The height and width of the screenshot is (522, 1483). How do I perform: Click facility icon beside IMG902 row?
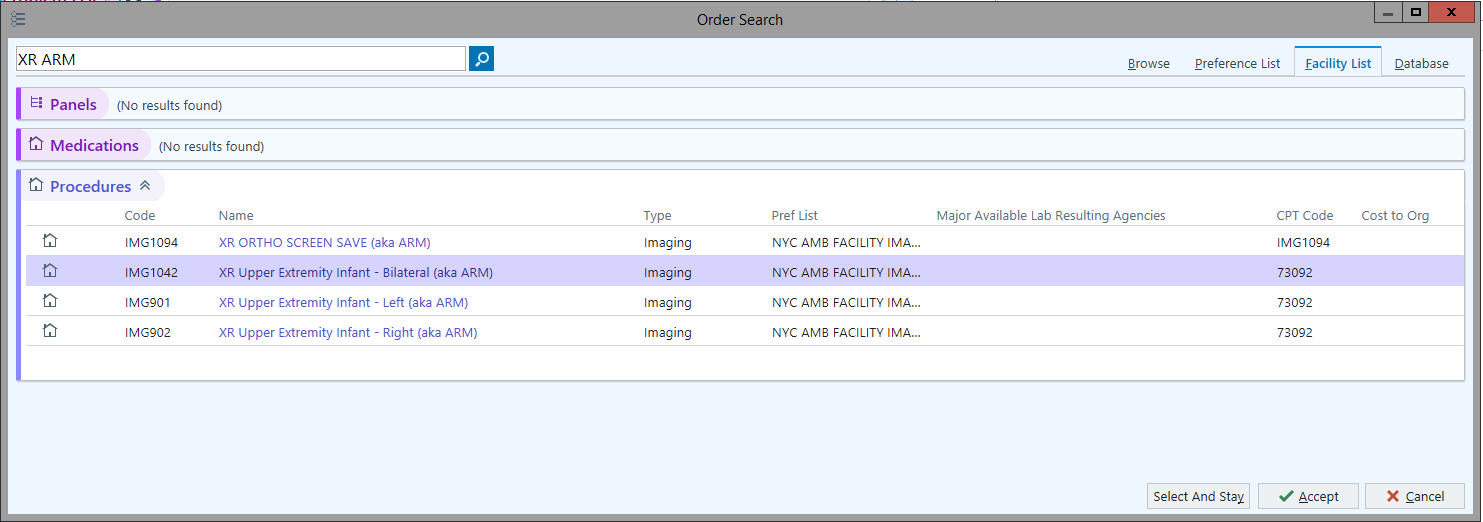(x=50, y=331)
